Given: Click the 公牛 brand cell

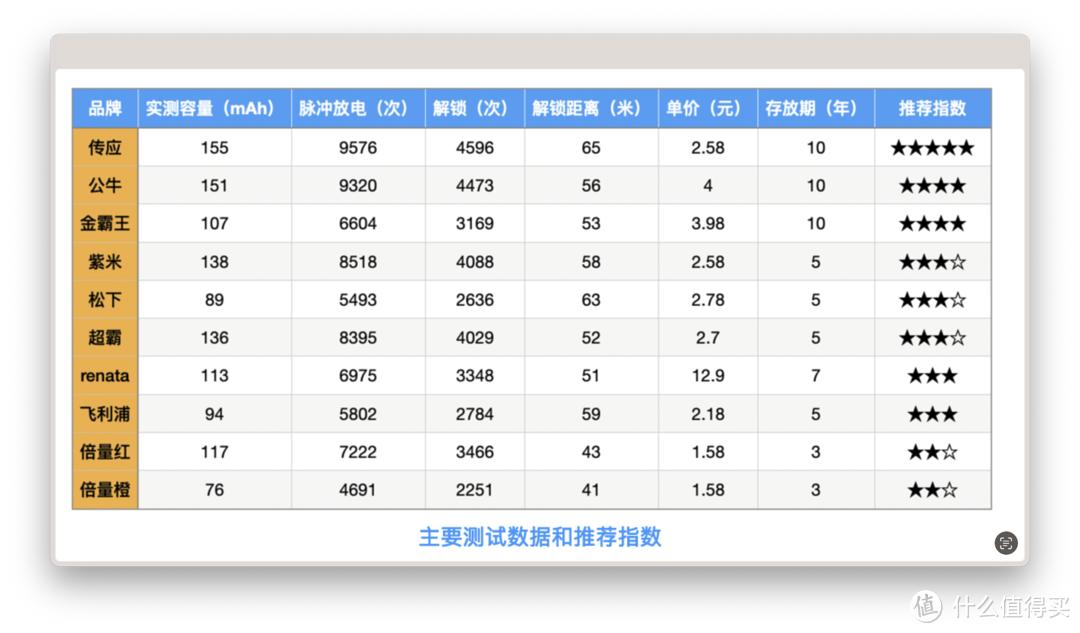Looking at the screenshot, I should pos(104,185).
